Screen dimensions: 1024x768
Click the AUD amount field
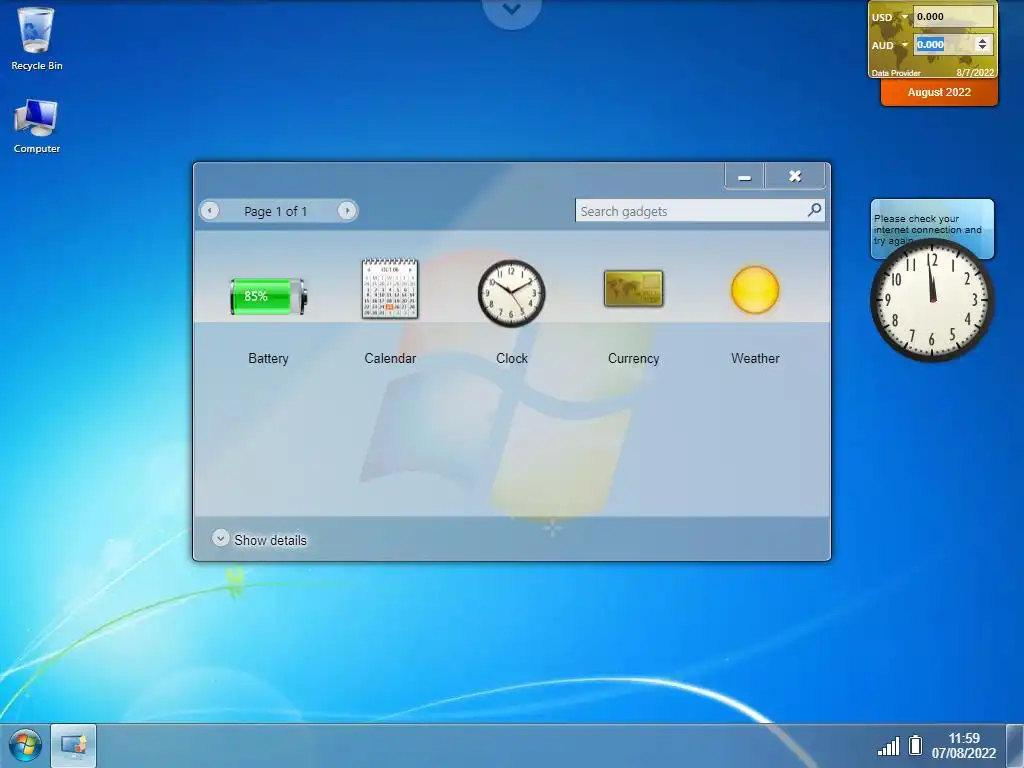pos(944,44)
